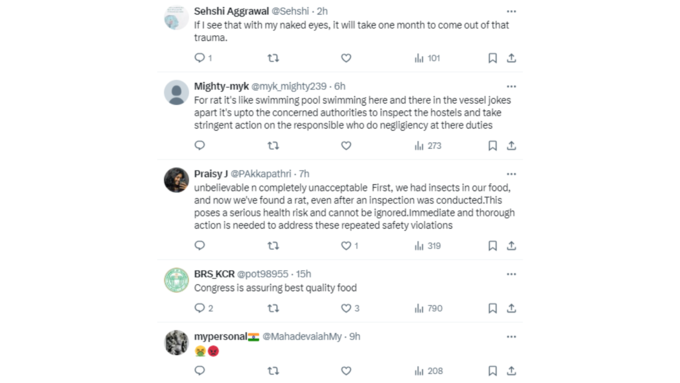The height and width of the screenshot is (383, 680).
Task: Share Praisy J's tweet
Action: pos(511,246)
